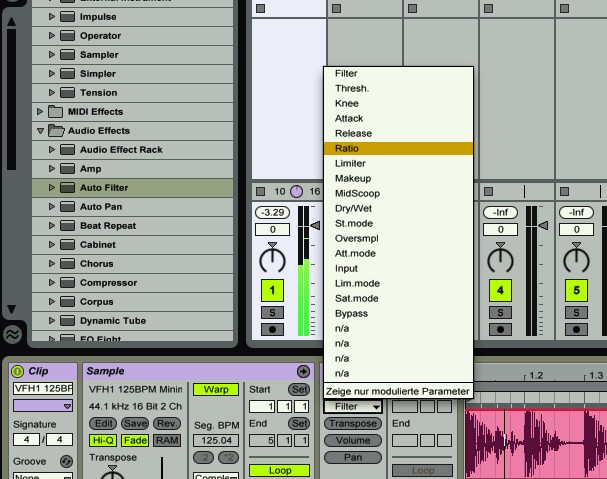Click the Volume envelope button

[353, 440]
